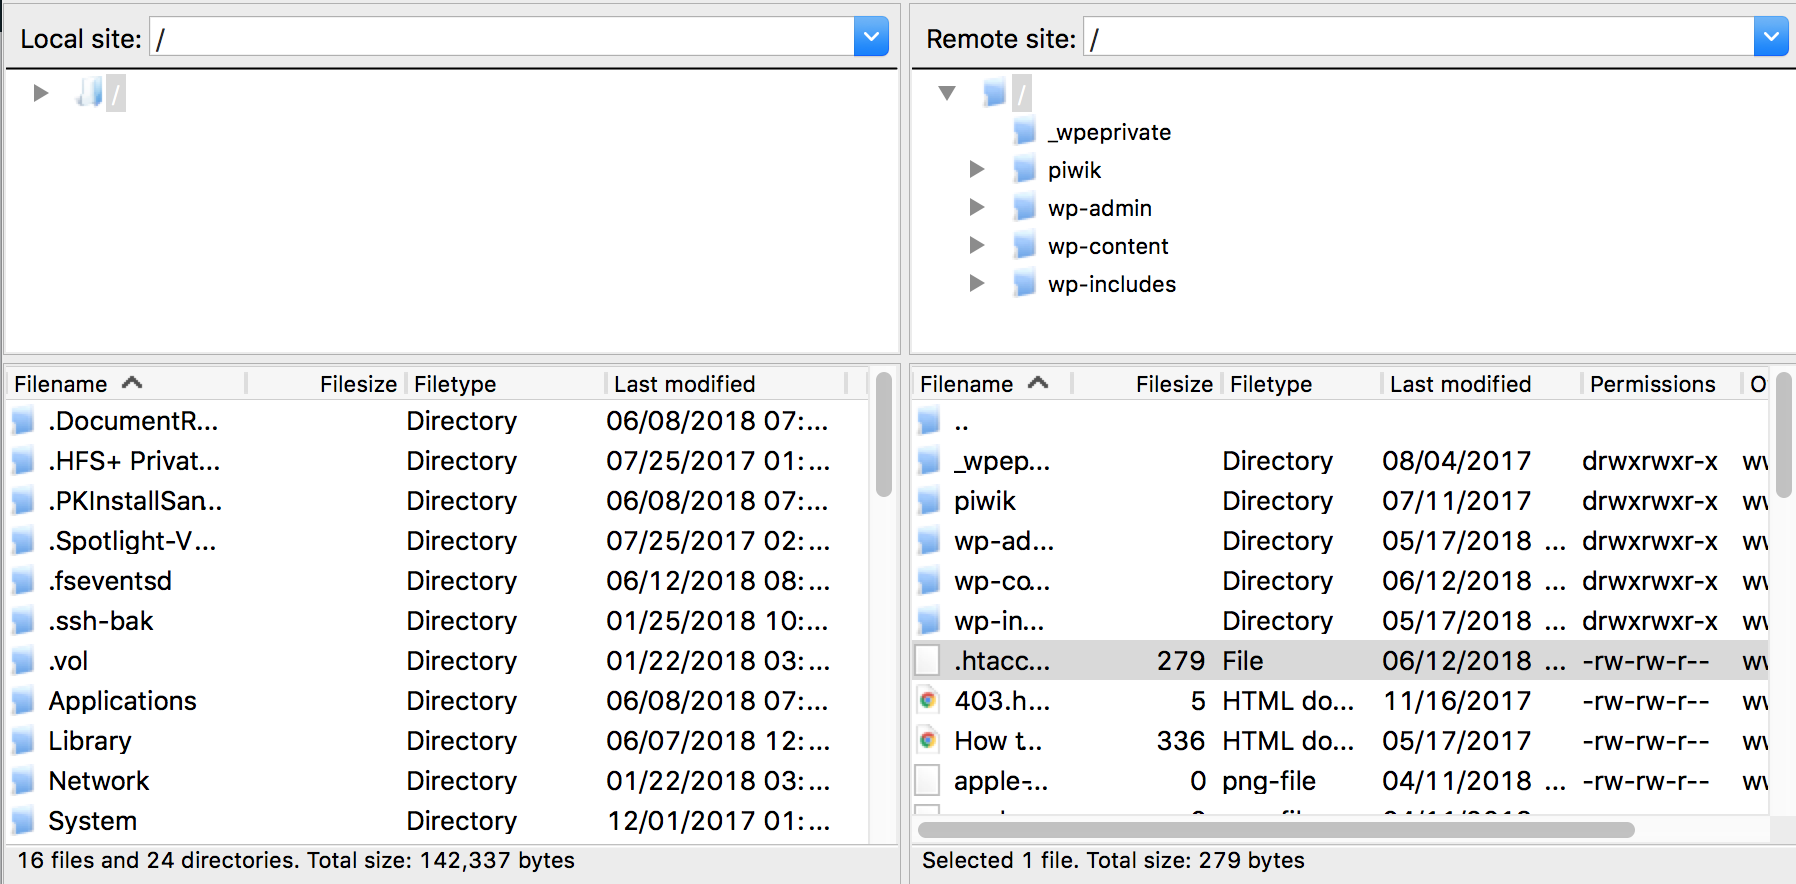Expand the piwik folder in remote tree

(x=977, y=170)
